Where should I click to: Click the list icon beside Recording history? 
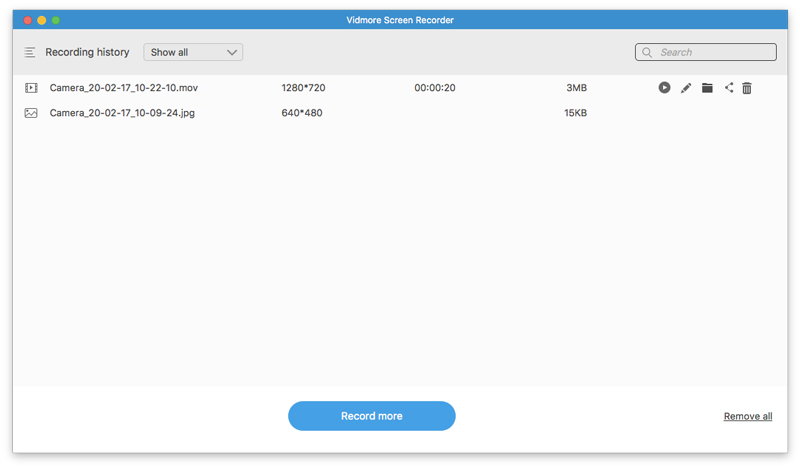[x=30, y=52]
